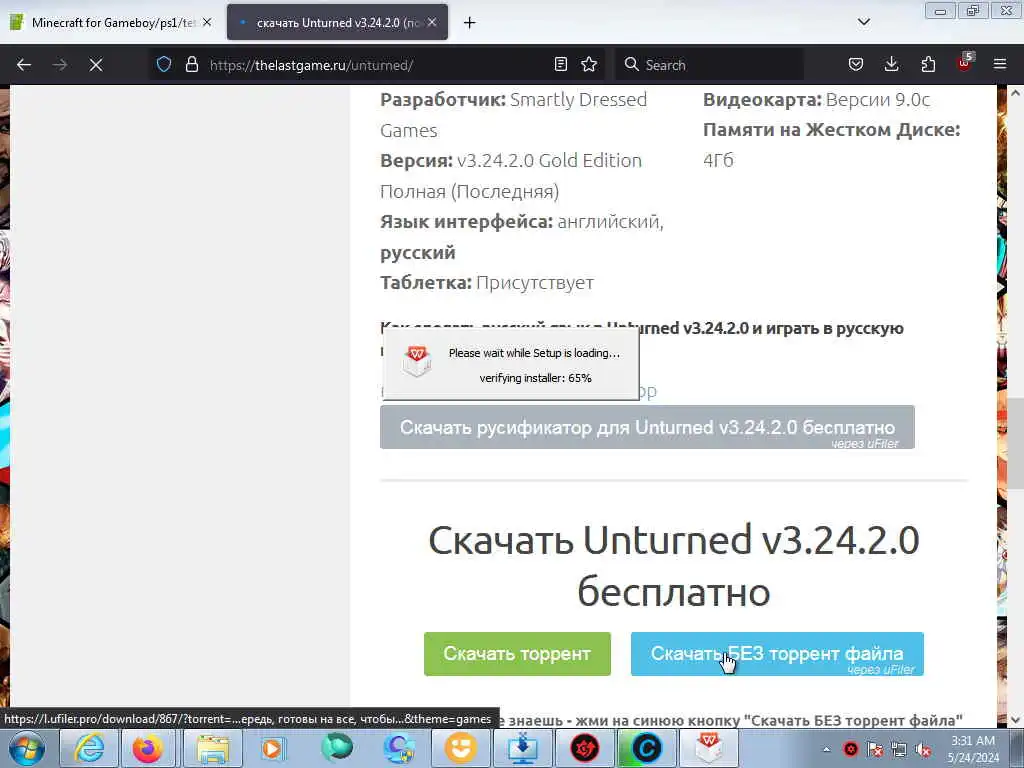Stop loading the page

coord(96,65)
